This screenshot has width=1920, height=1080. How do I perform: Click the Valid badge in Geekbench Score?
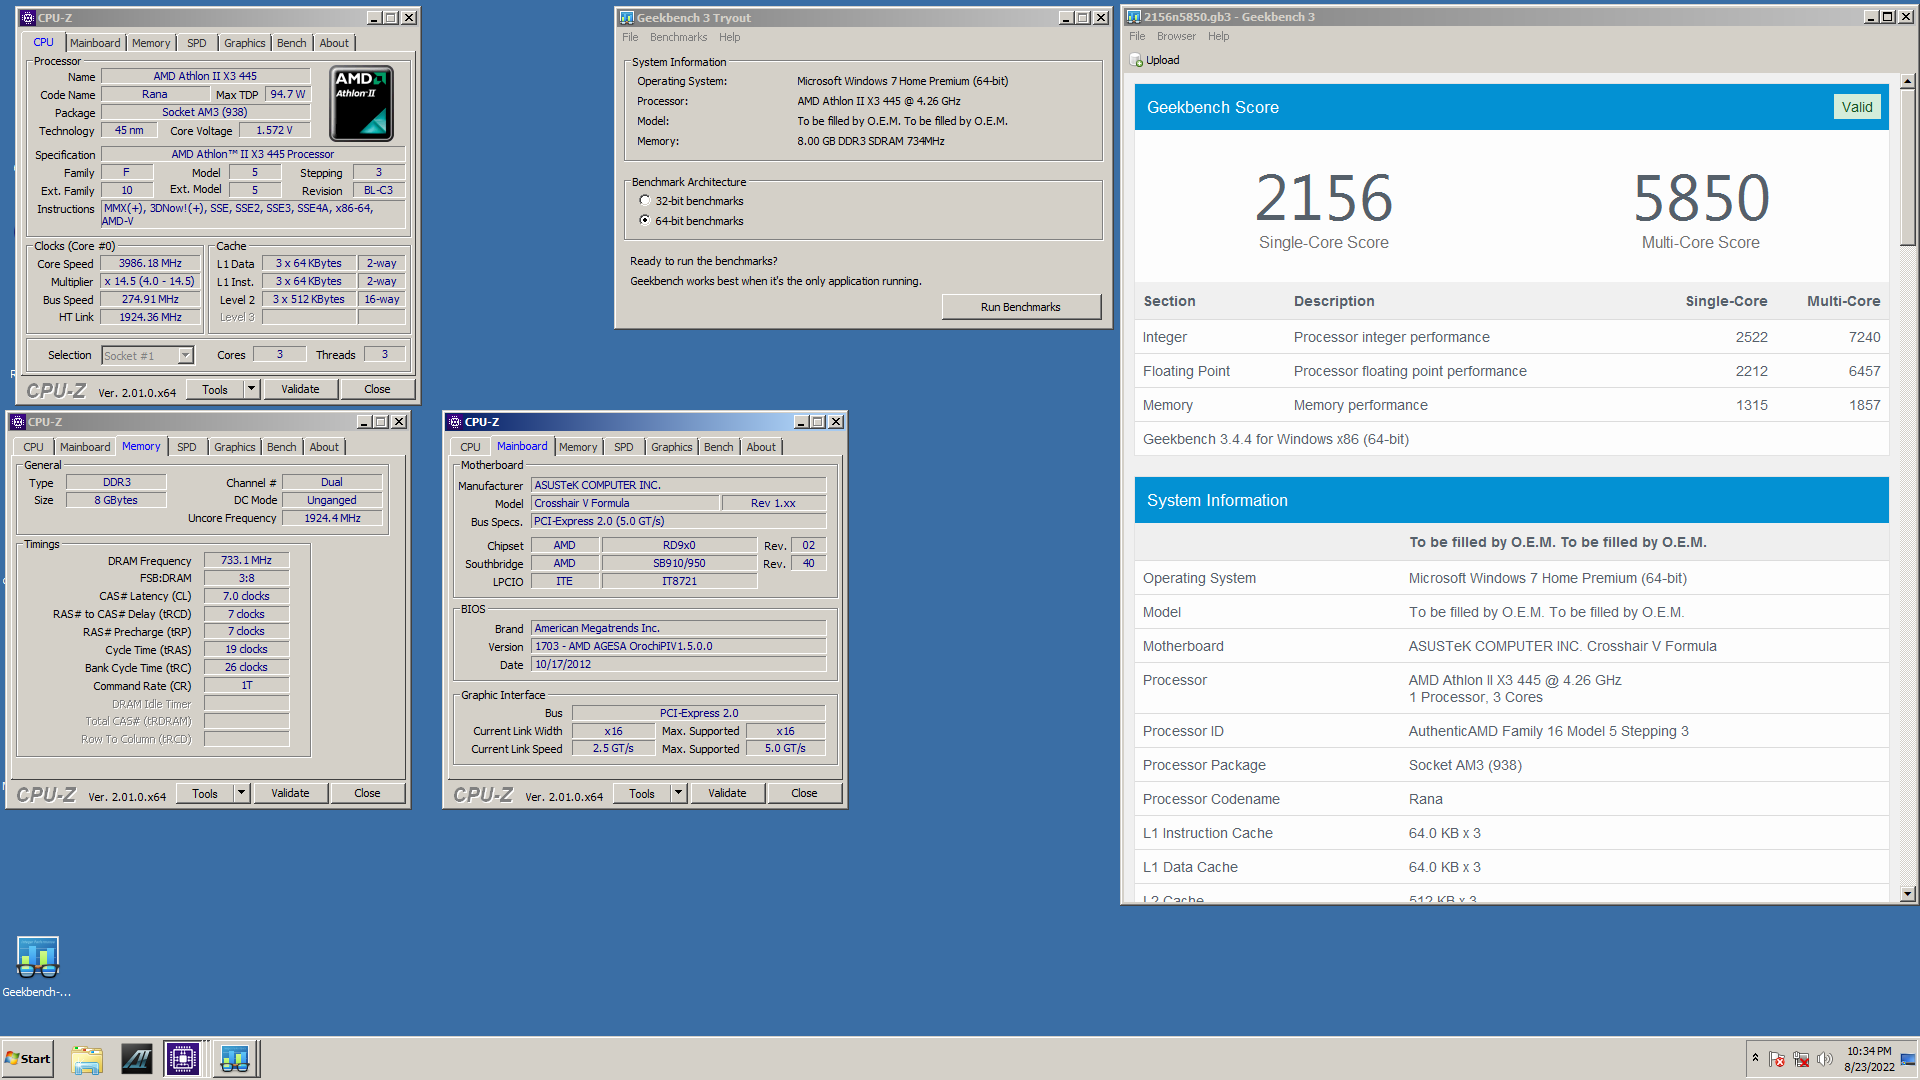click(1857, 107)
